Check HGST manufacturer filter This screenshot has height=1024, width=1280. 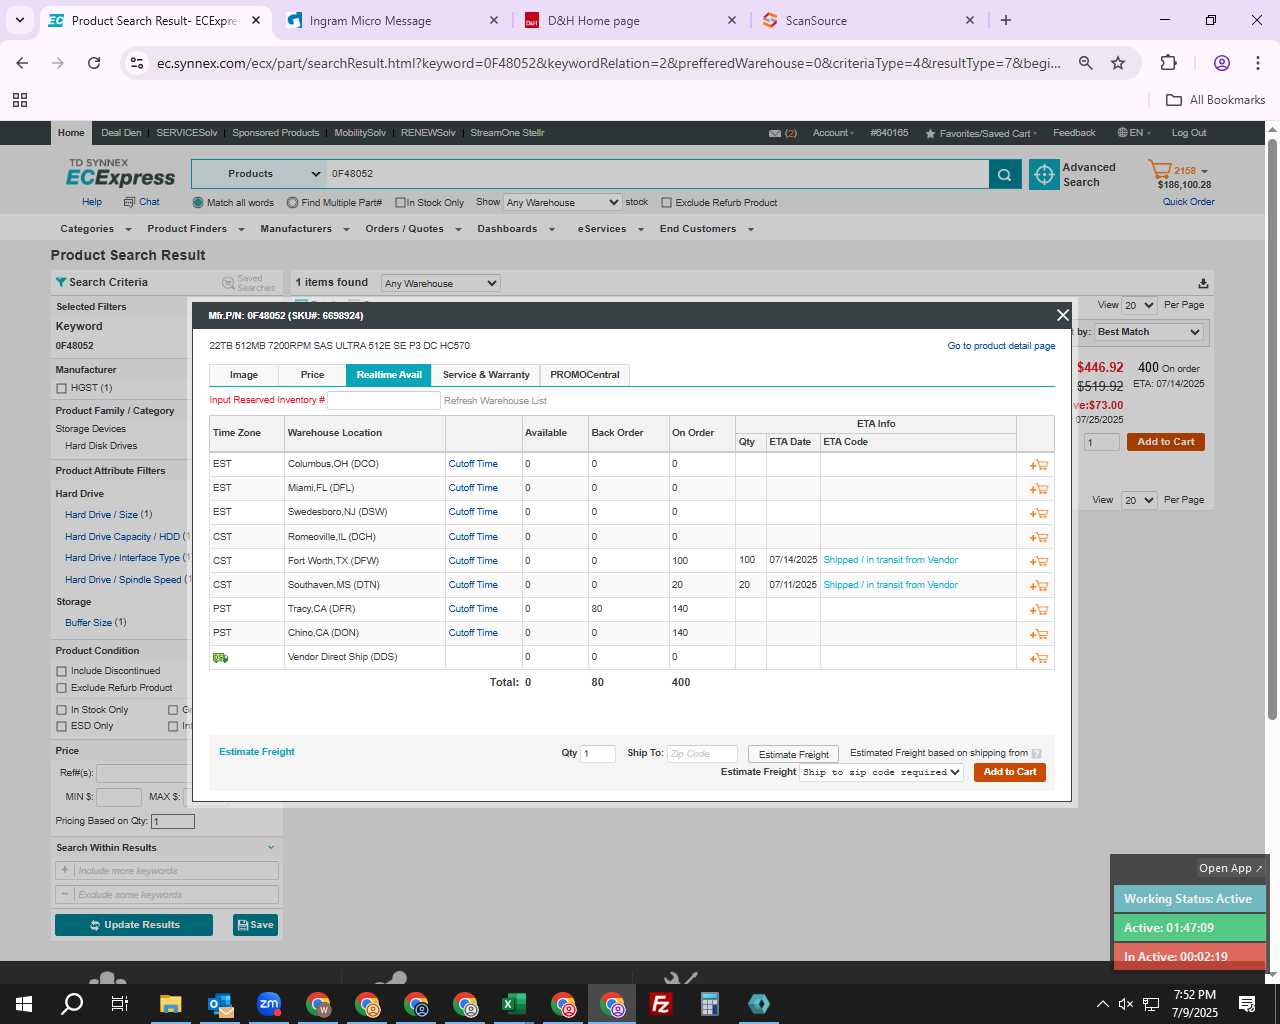[62, 388]
